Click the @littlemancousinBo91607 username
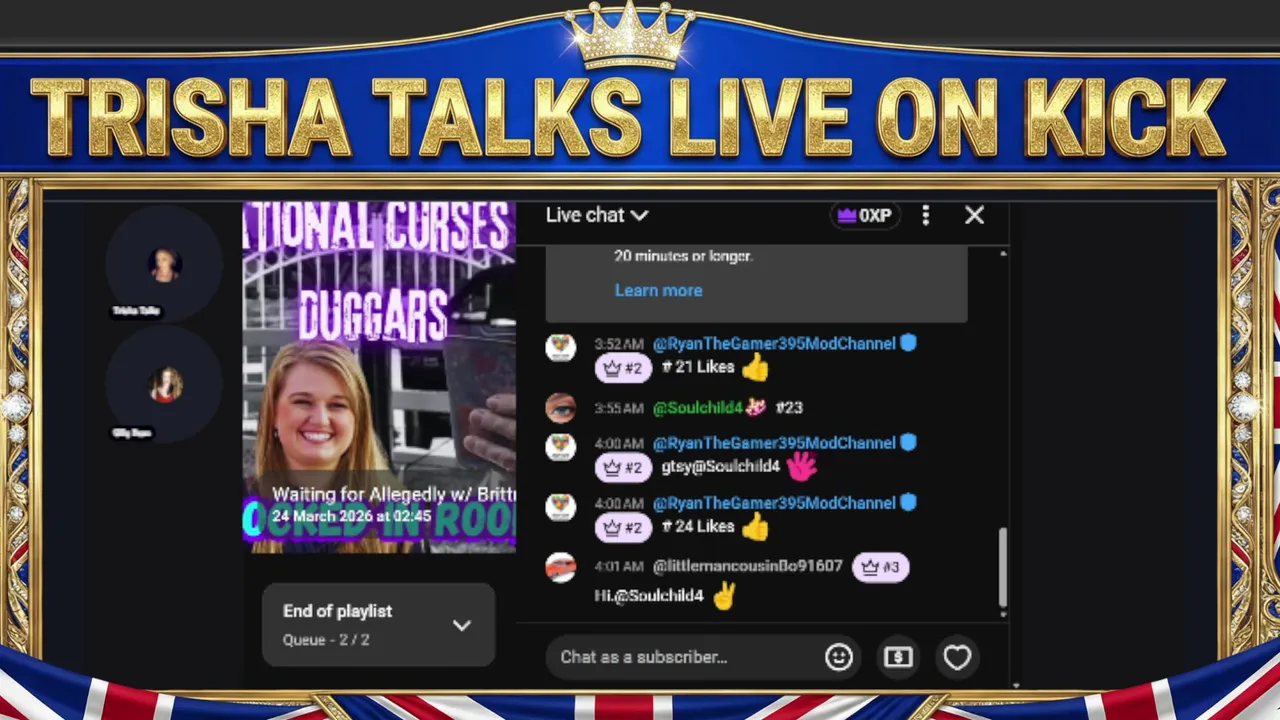This screenshot has width=1280, height=720. (748, 566)
